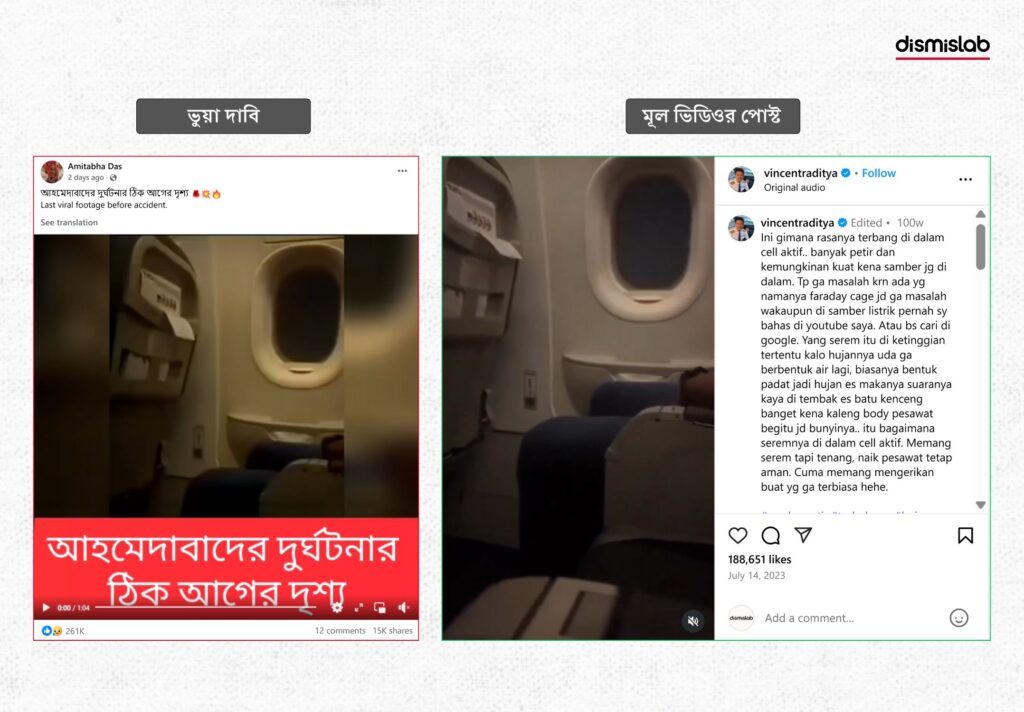Open three-dot menu on Instagram post
The image size is (1024, 712).
(x=965, y=179)
